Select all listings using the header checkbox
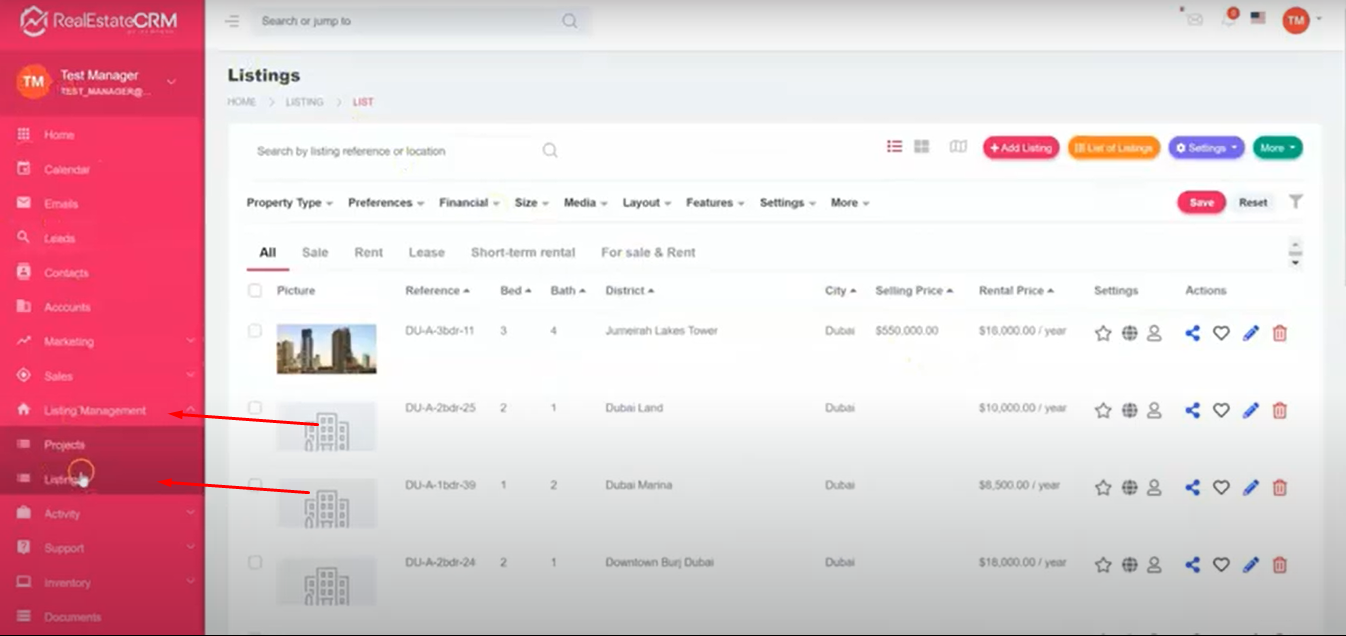 tap(255, 291)
